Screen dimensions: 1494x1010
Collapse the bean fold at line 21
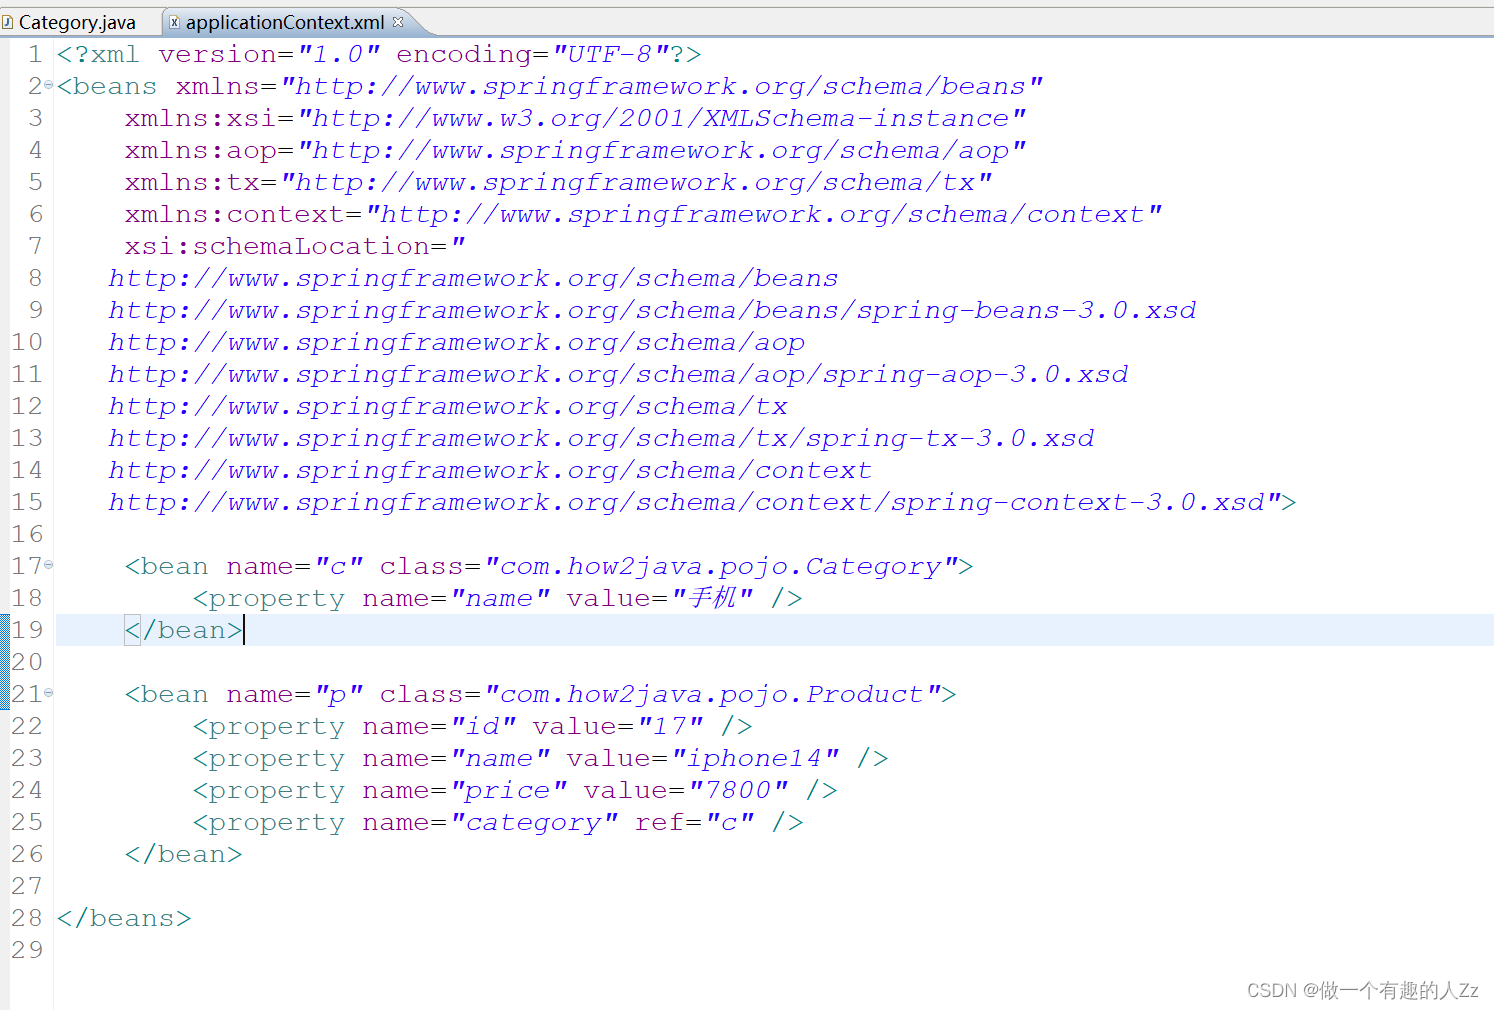(x=48, y=693)
